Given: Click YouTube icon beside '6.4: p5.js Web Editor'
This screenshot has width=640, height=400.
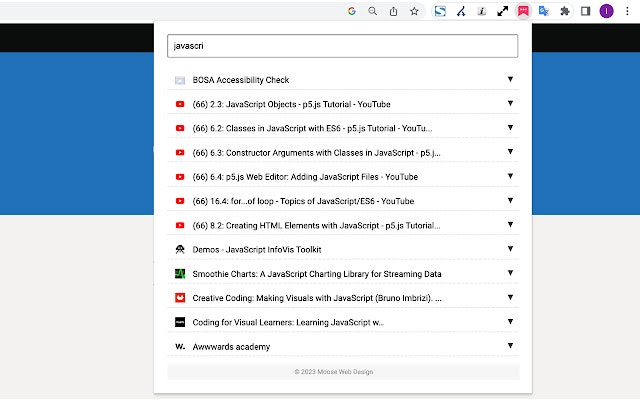Looking at the screenshot, I should click(x=180, y=177).
